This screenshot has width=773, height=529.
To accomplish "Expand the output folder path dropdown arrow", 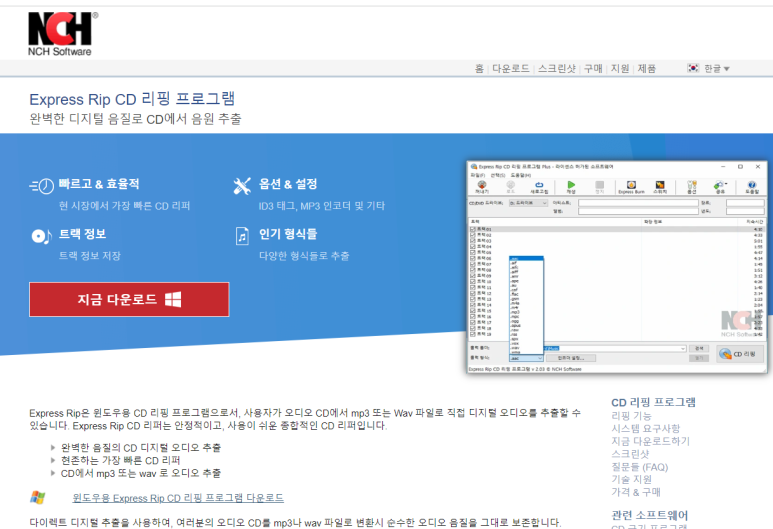I will pos(683,349).
